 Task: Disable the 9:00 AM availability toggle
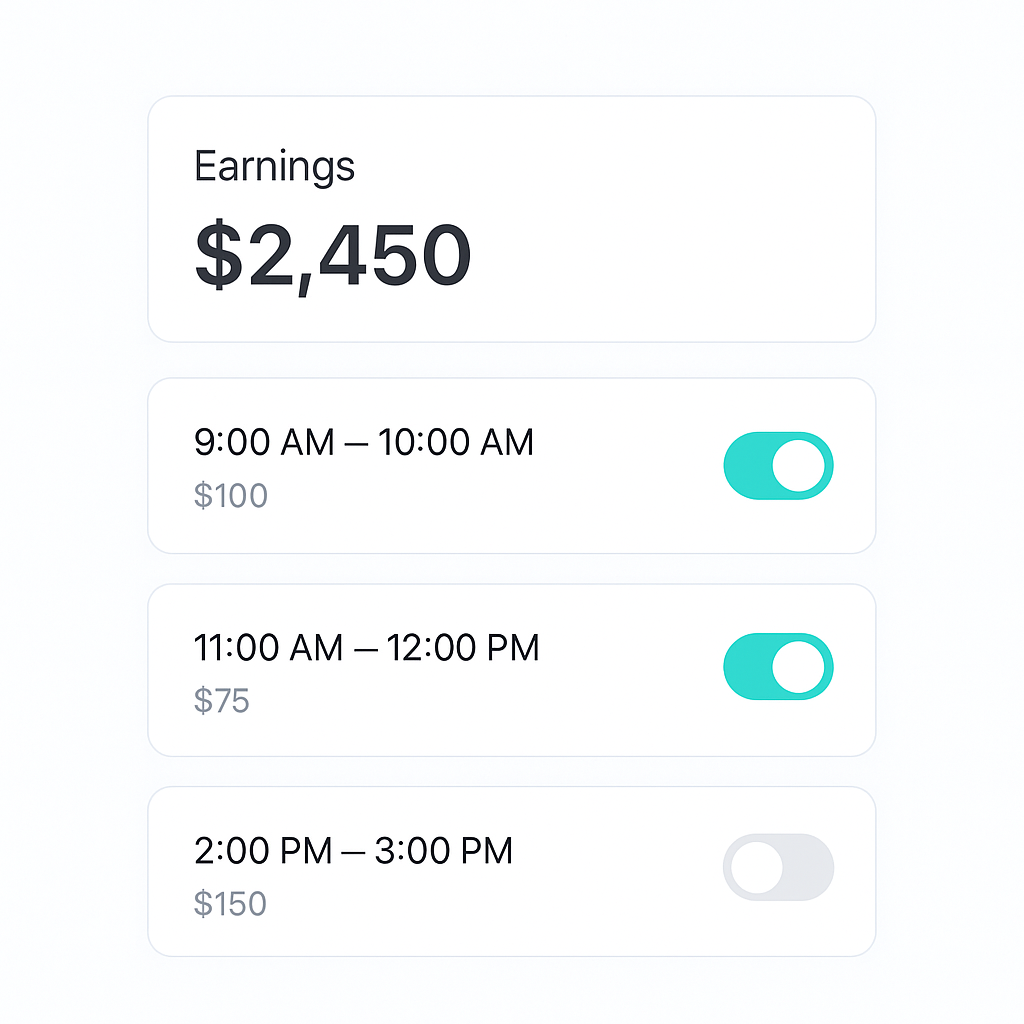(778, 465)
